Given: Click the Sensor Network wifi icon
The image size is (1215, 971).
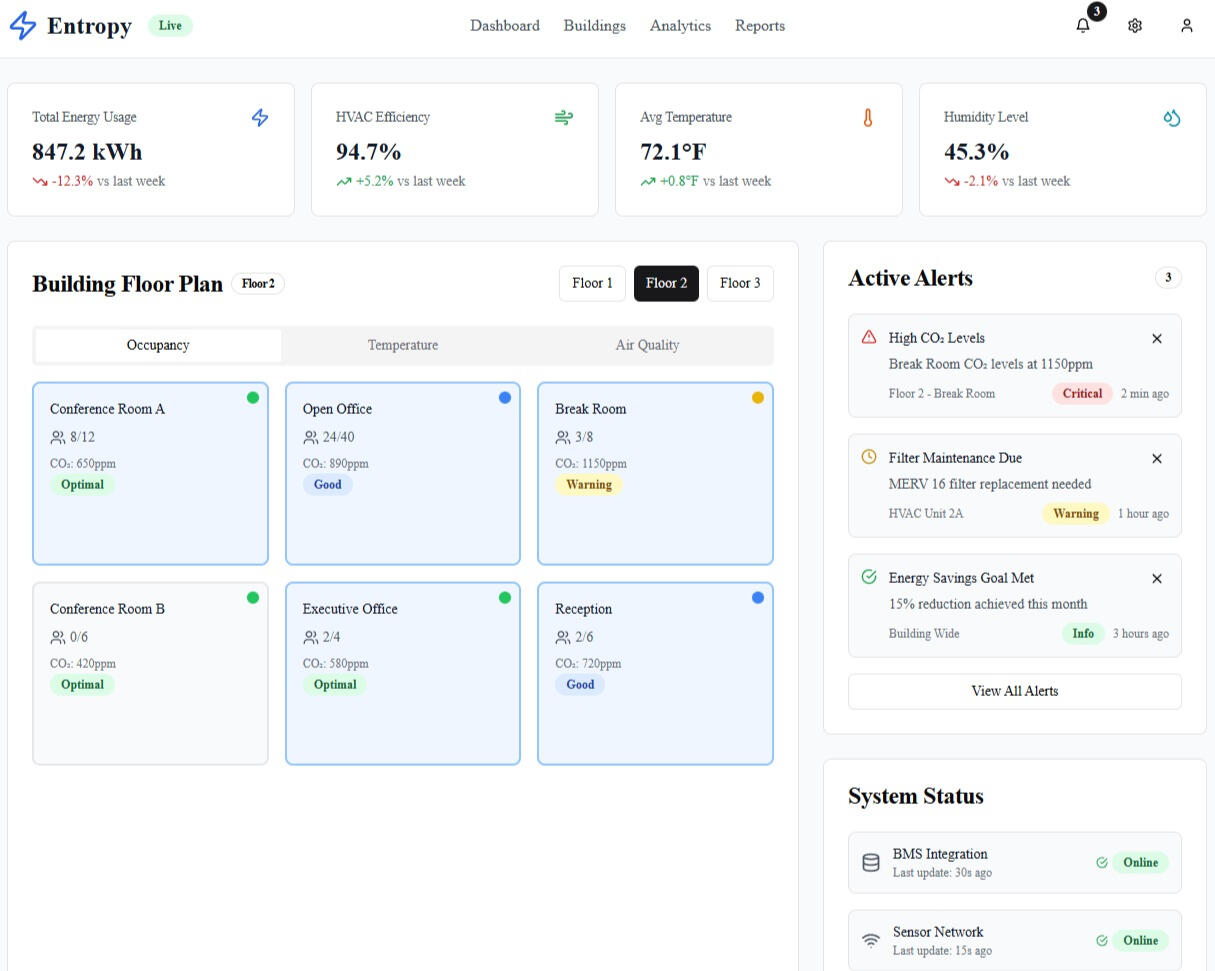Looking at the screenshot, I should (871, 940).
